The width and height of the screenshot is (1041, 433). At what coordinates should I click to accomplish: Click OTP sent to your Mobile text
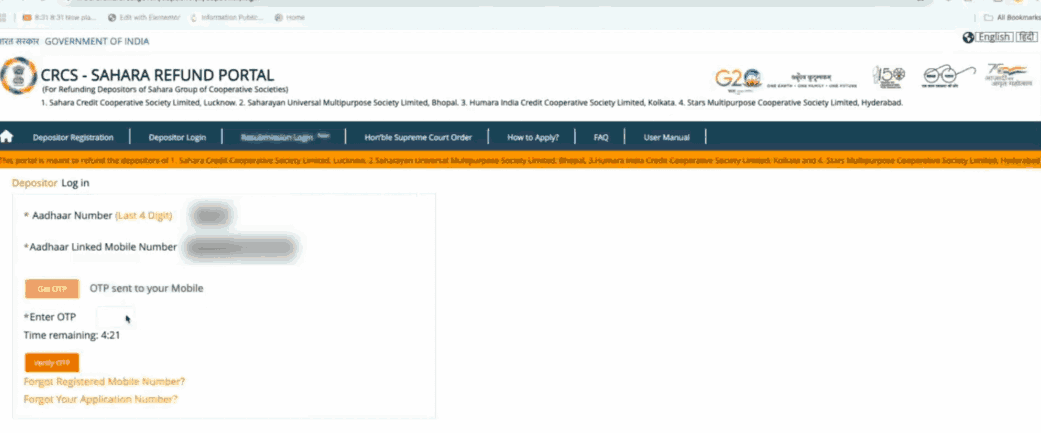point(147,288)
